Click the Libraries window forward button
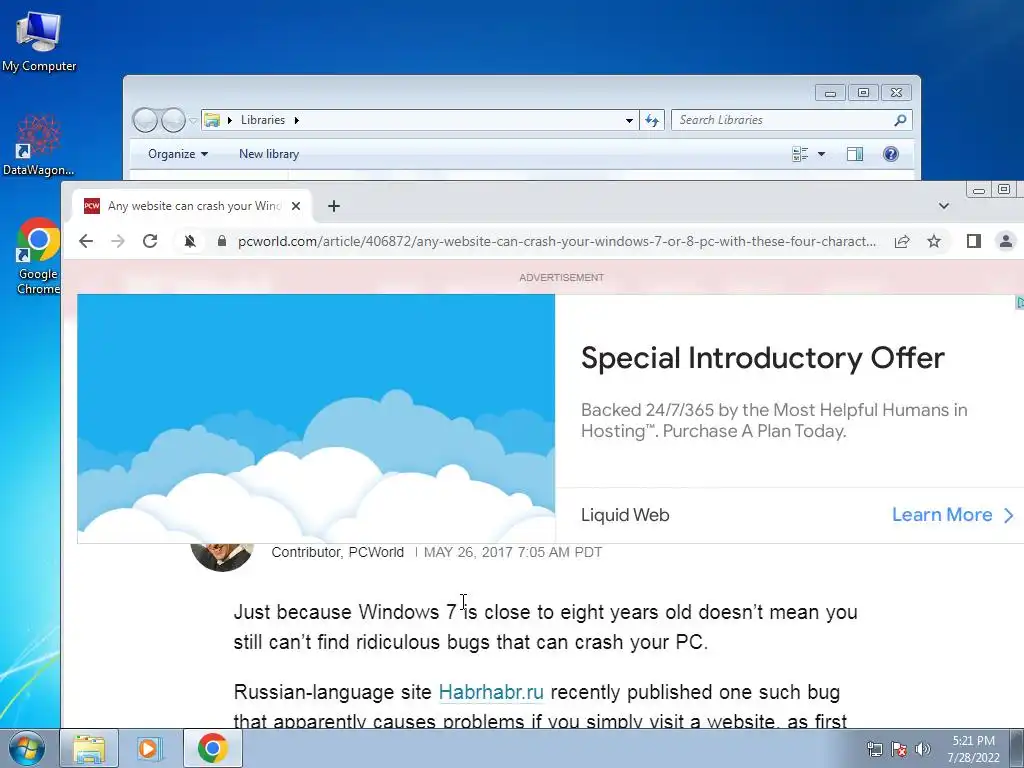Image resolution: width=1024 pixels, height=768 pixels. pos(173,120)
